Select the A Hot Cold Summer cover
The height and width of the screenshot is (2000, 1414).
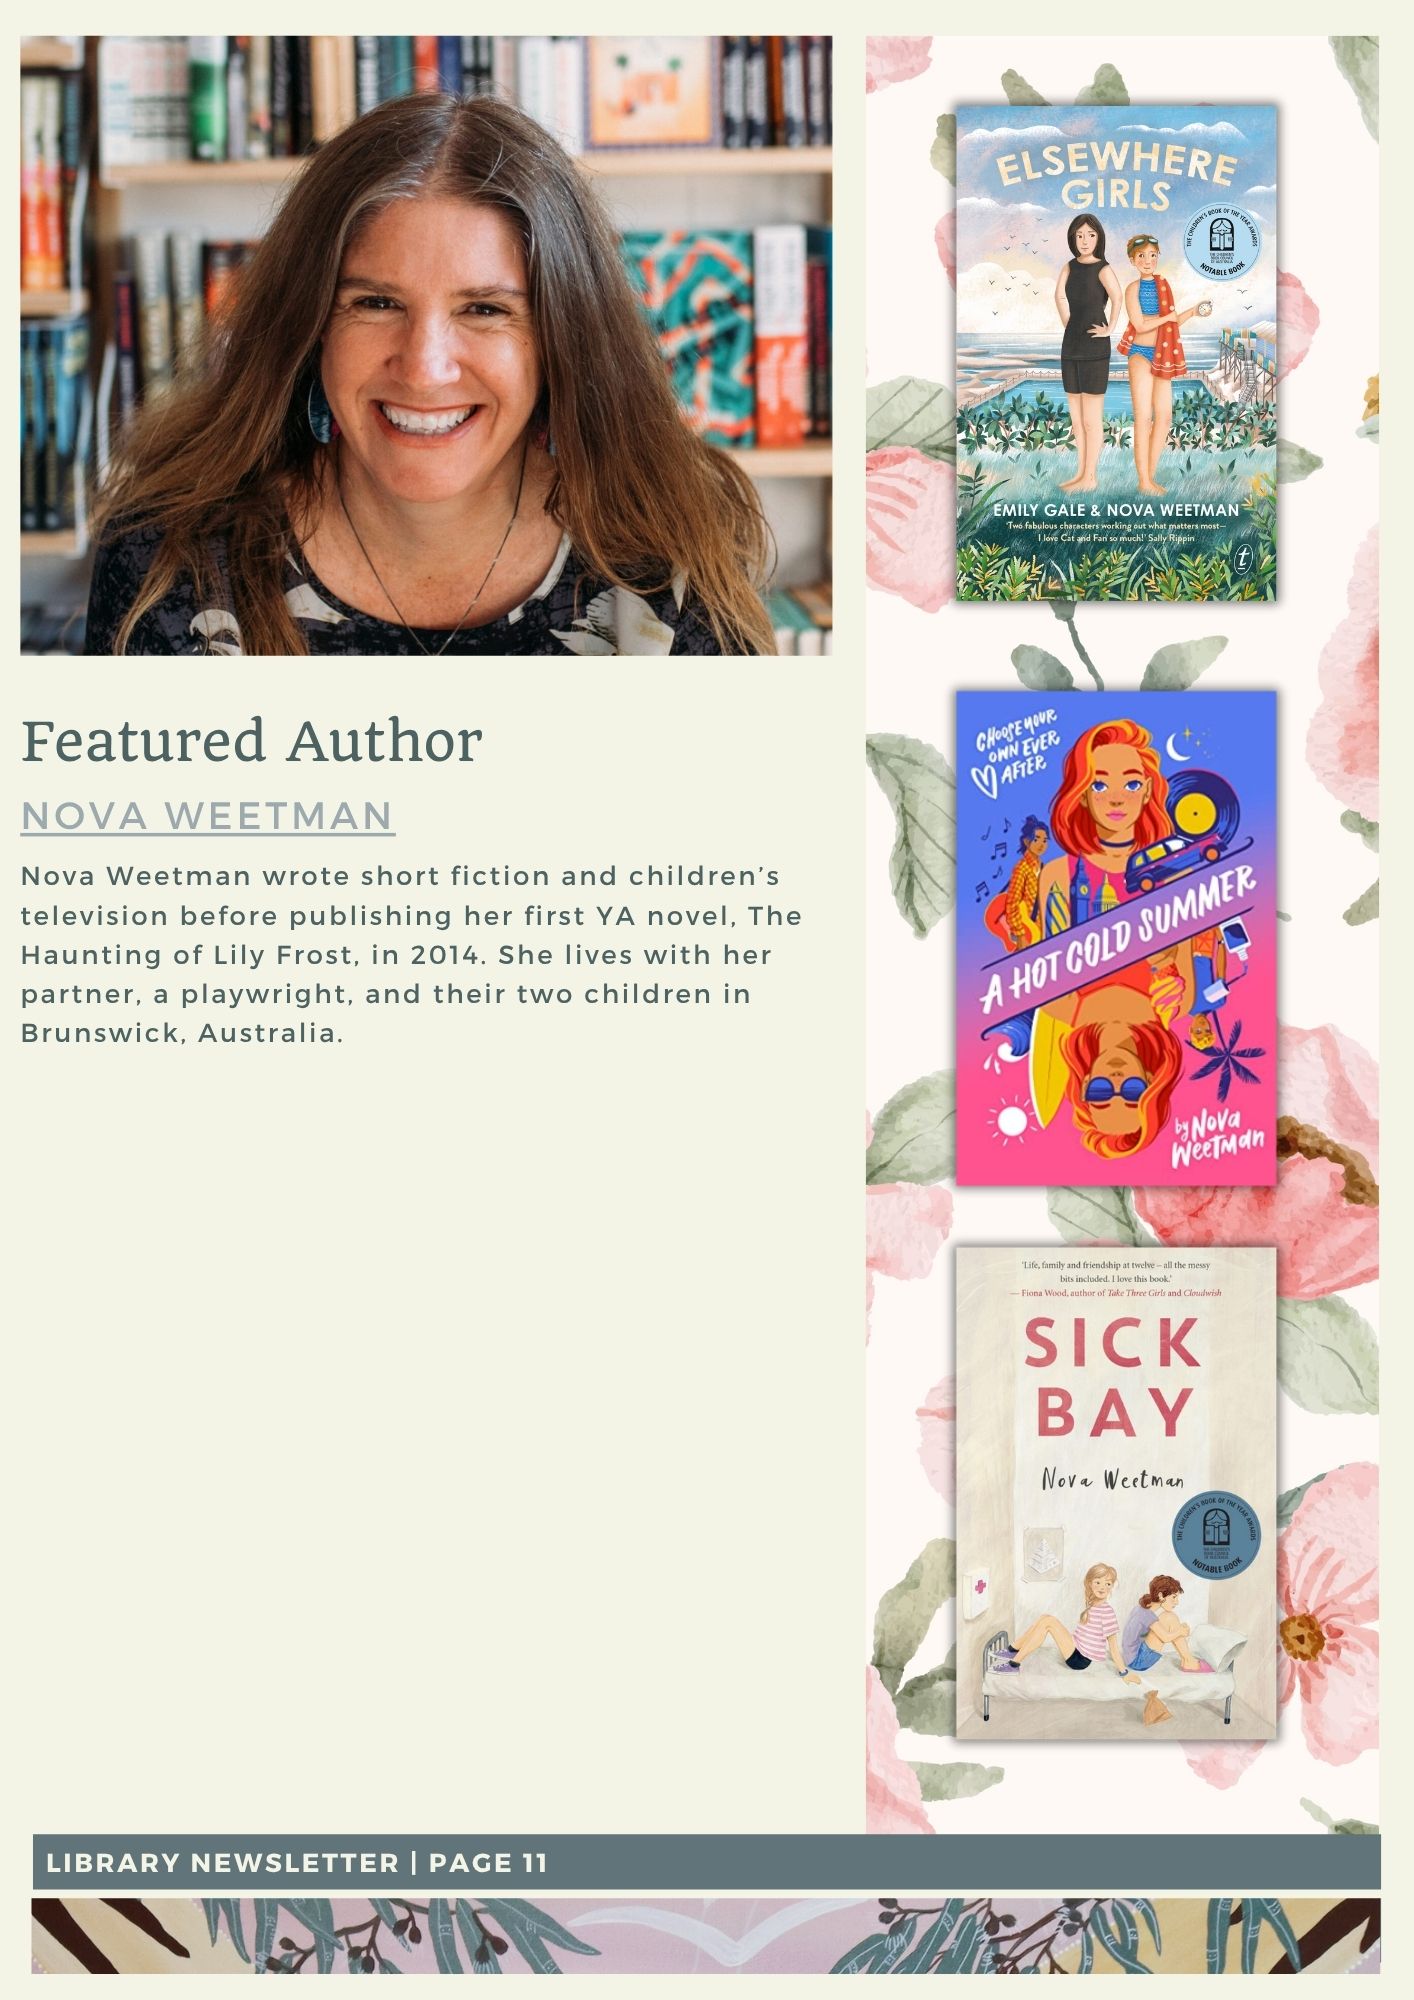click(x=1116, y=938)
